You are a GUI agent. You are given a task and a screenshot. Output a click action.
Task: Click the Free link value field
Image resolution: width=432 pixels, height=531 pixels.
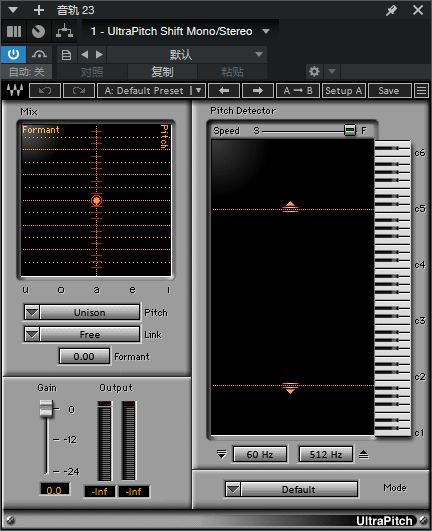coord(90,334)
